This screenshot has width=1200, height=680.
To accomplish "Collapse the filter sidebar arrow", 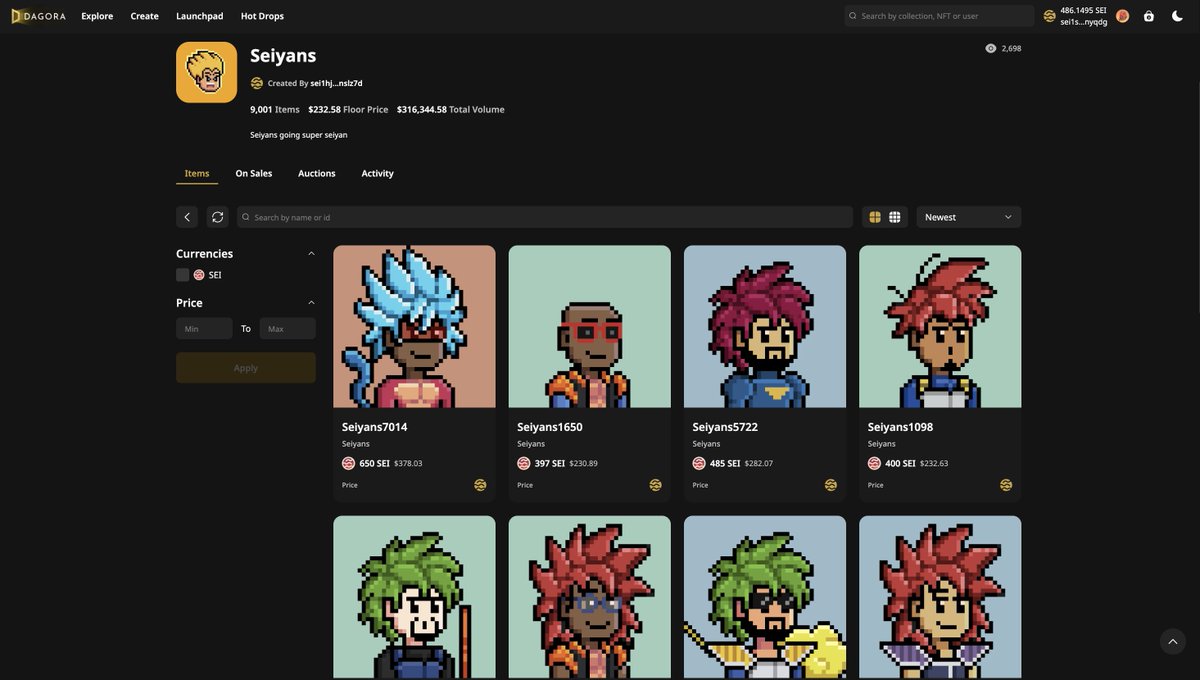I will click(187, 217).
